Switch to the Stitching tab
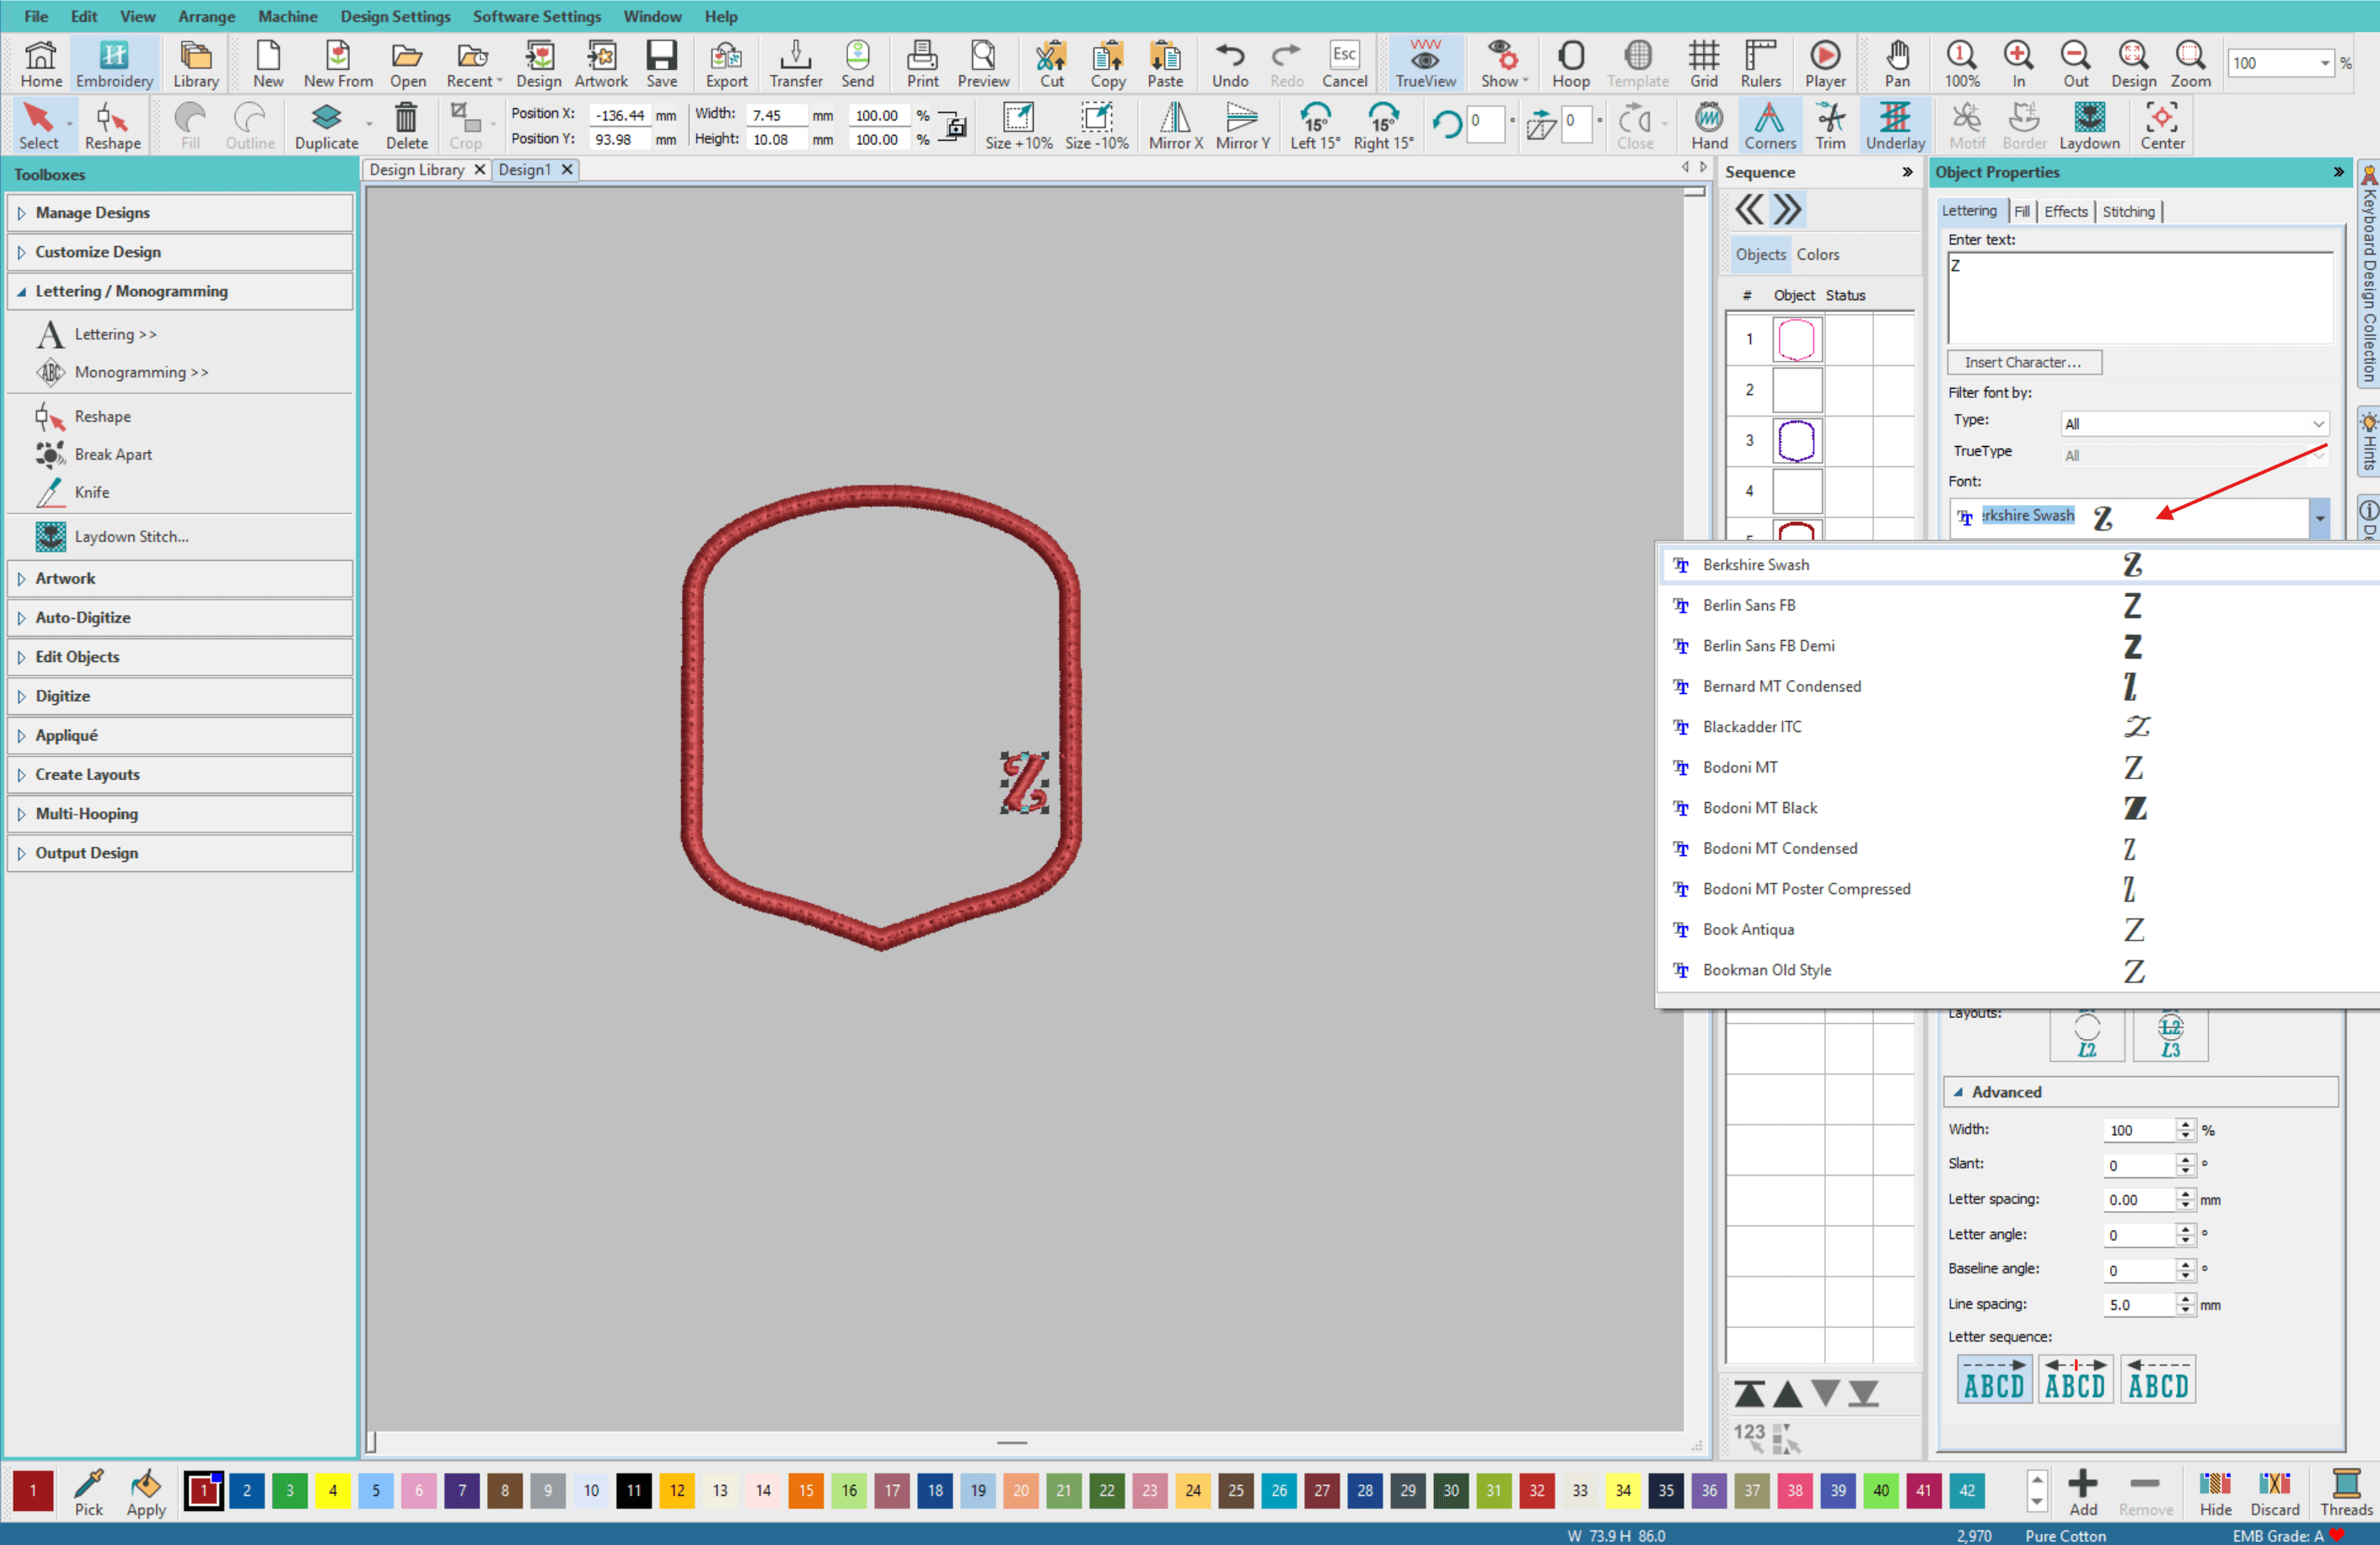The height and width of the screenshot is (1545, 2380). (x=2128, y=211)
